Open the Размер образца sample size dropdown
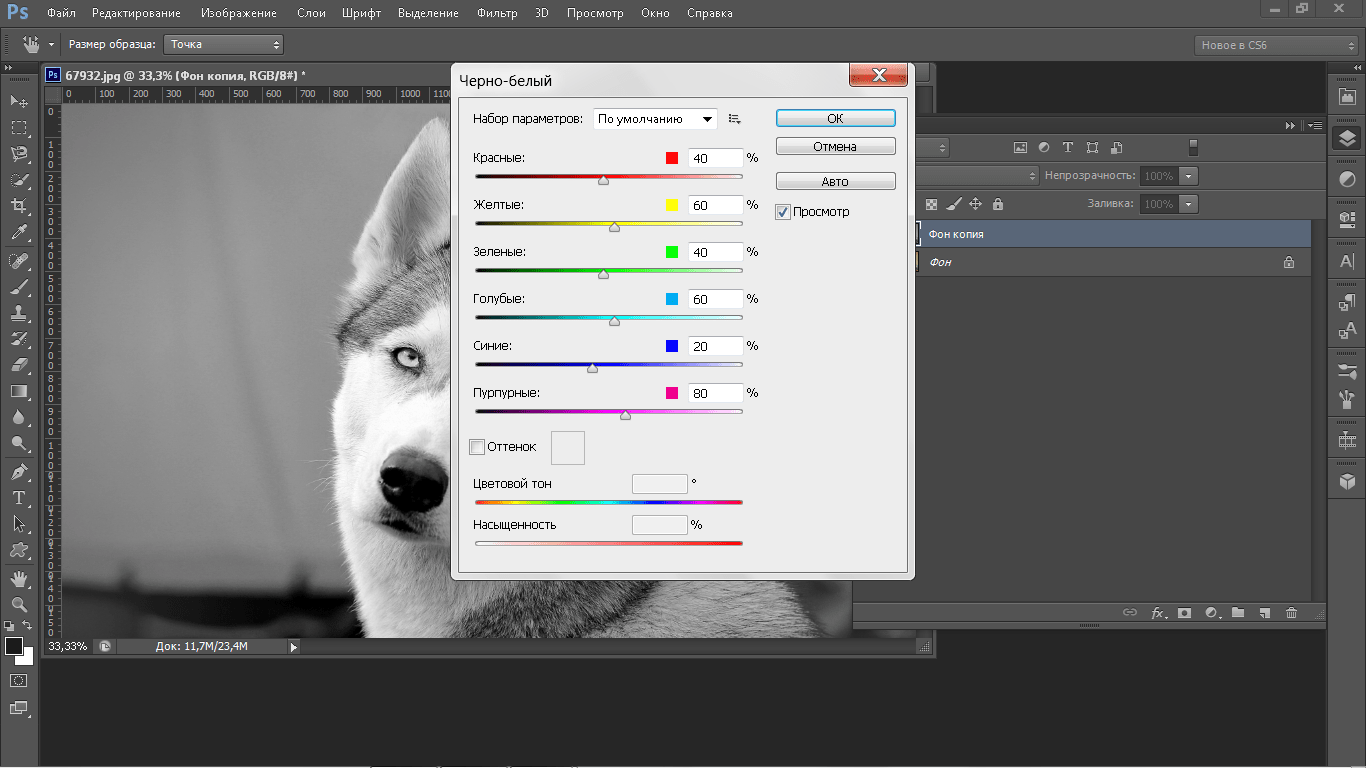 (224, 44)
